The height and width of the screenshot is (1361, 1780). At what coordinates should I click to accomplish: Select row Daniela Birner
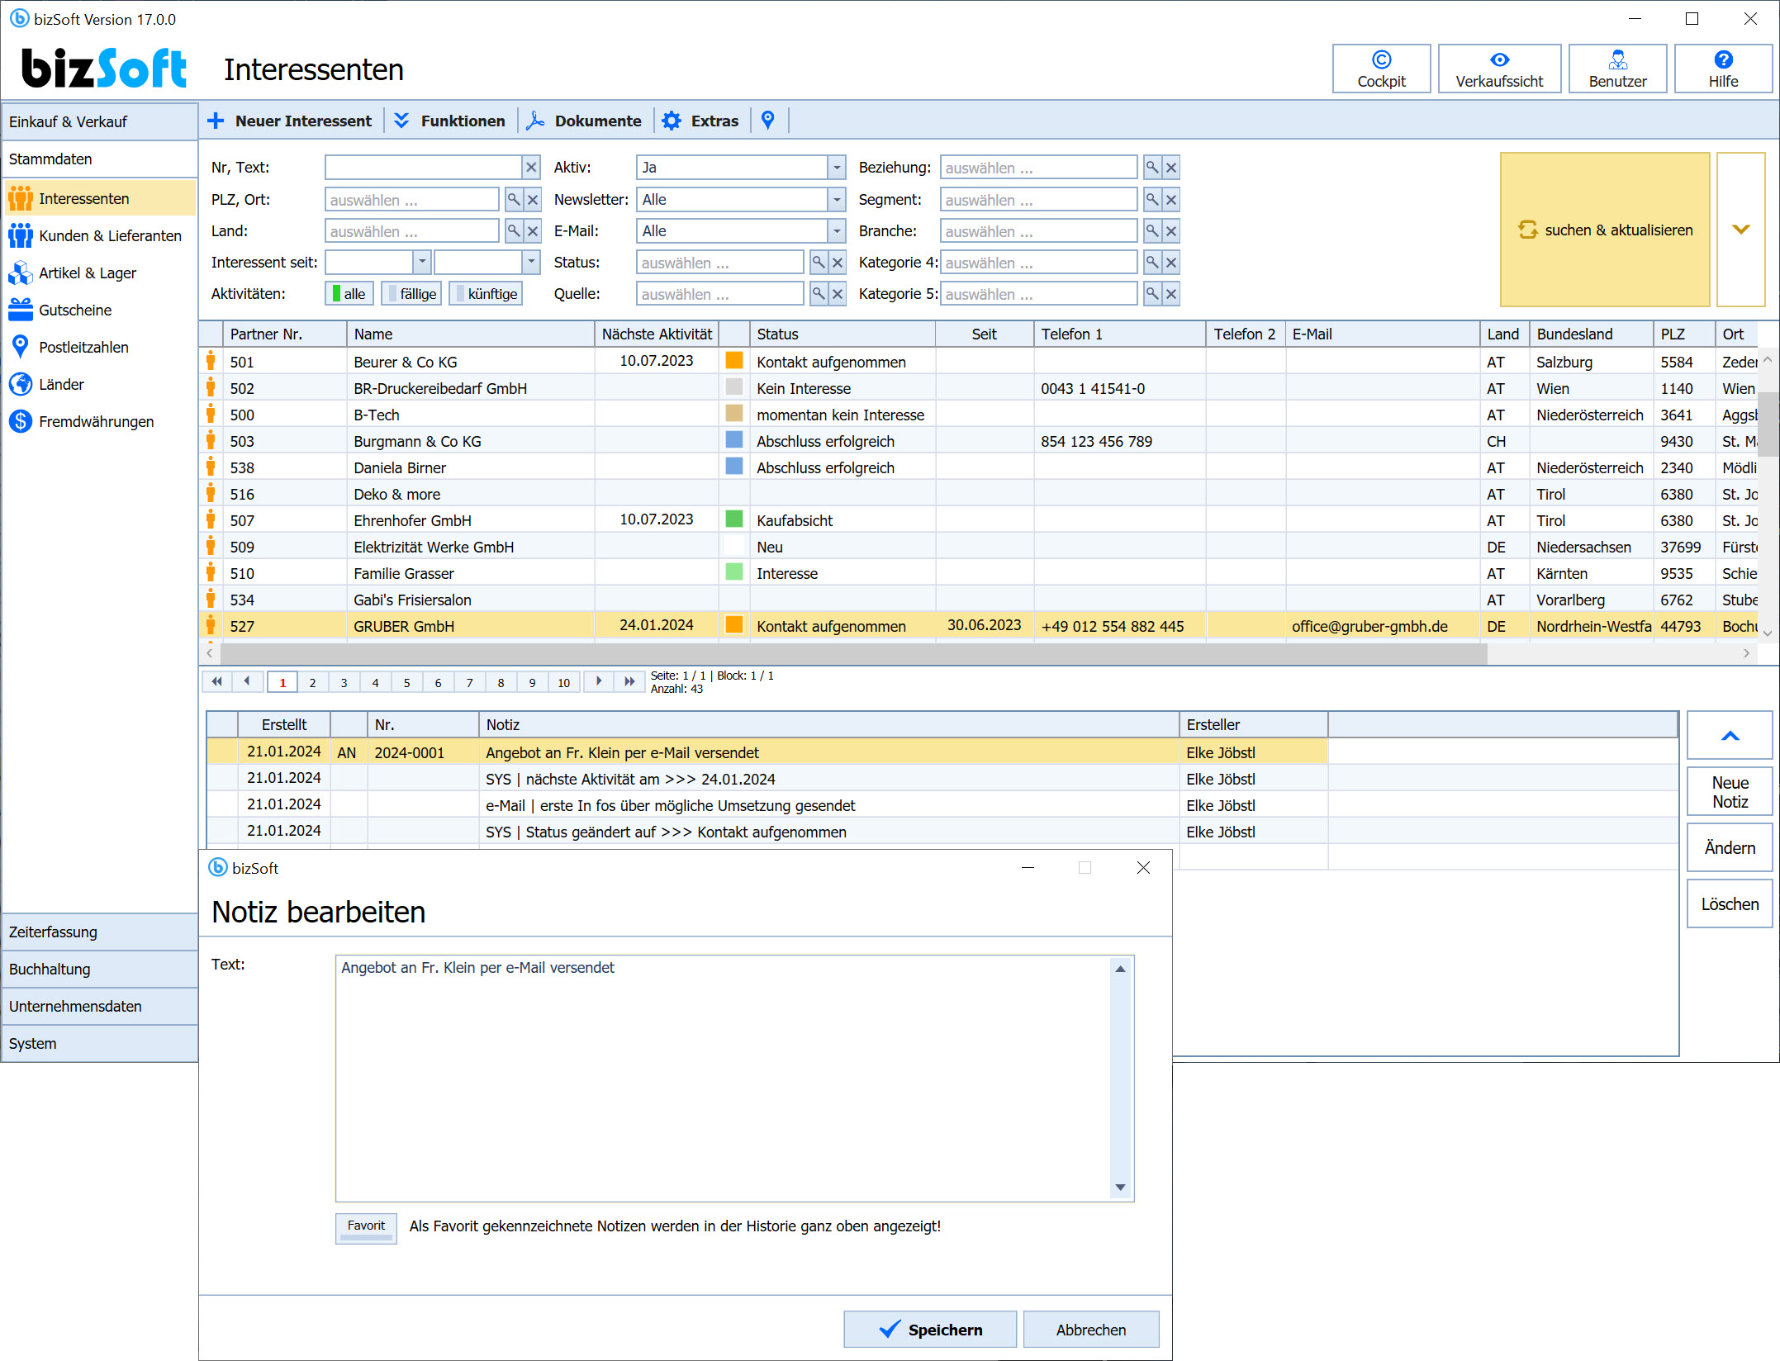(980, 467)
